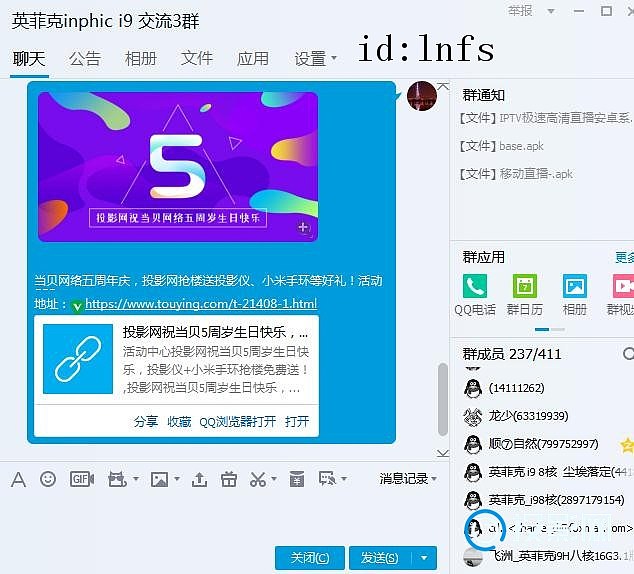
Task: Expand the chat bubble tool dropdown arrow
Action: 344,479
